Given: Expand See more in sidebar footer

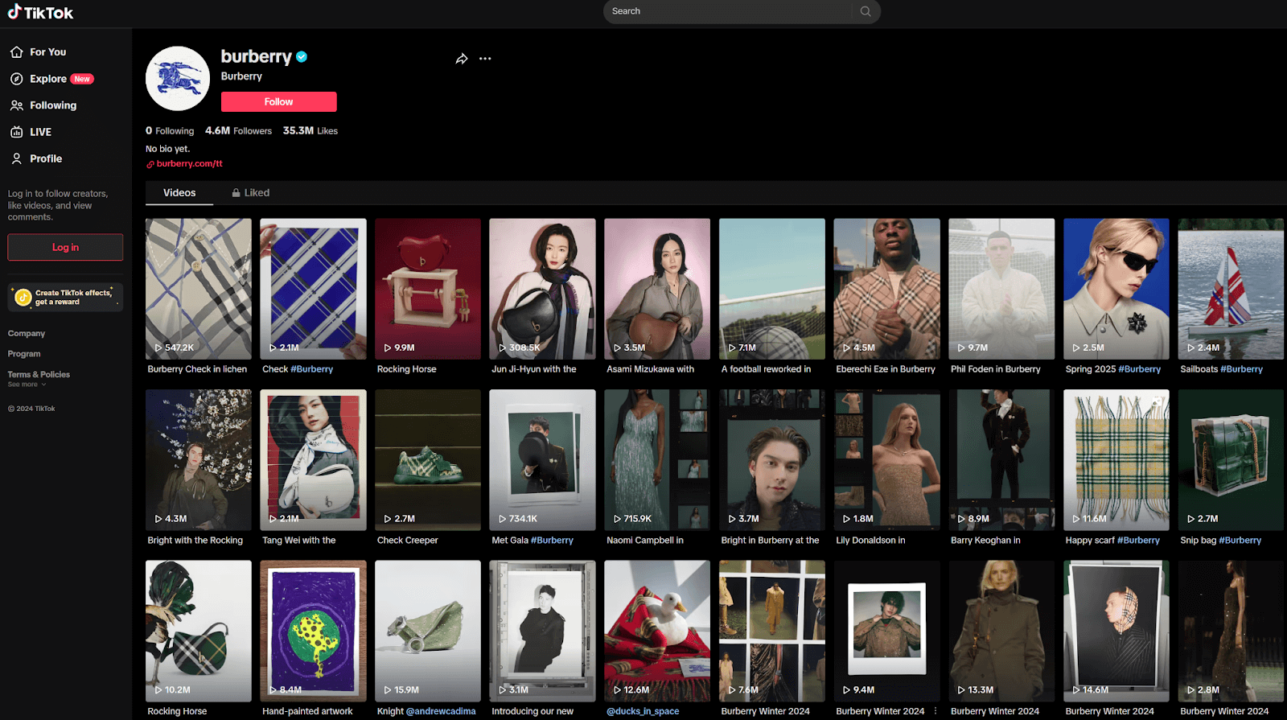Looking at the screenshot, I should click(26, 384).
